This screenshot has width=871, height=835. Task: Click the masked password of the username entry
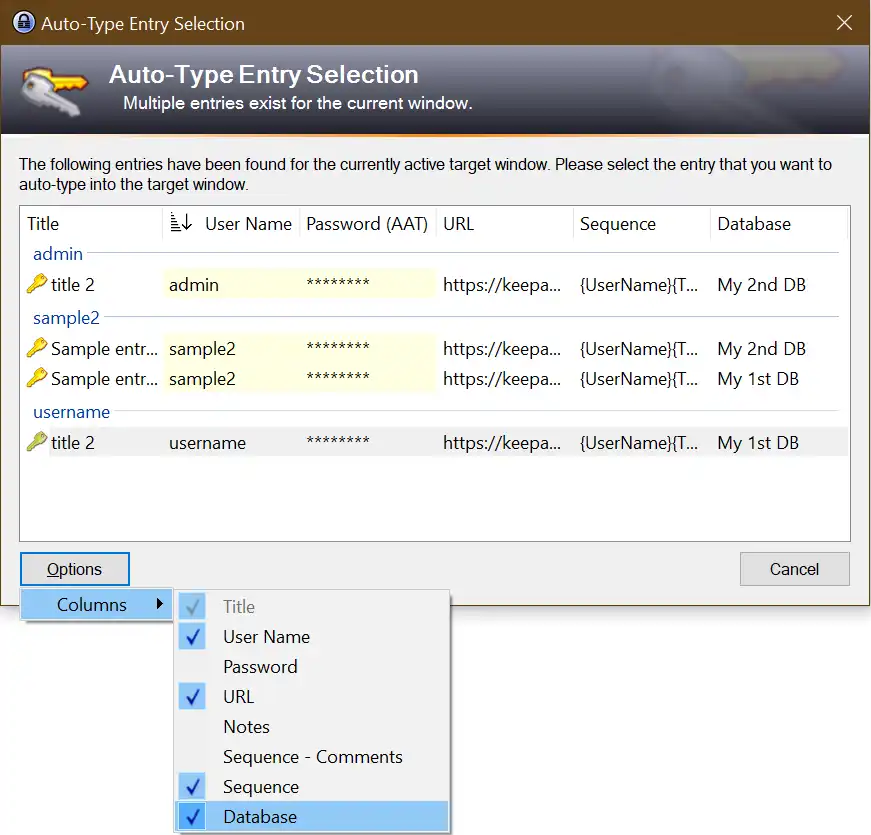pos(338,442)
